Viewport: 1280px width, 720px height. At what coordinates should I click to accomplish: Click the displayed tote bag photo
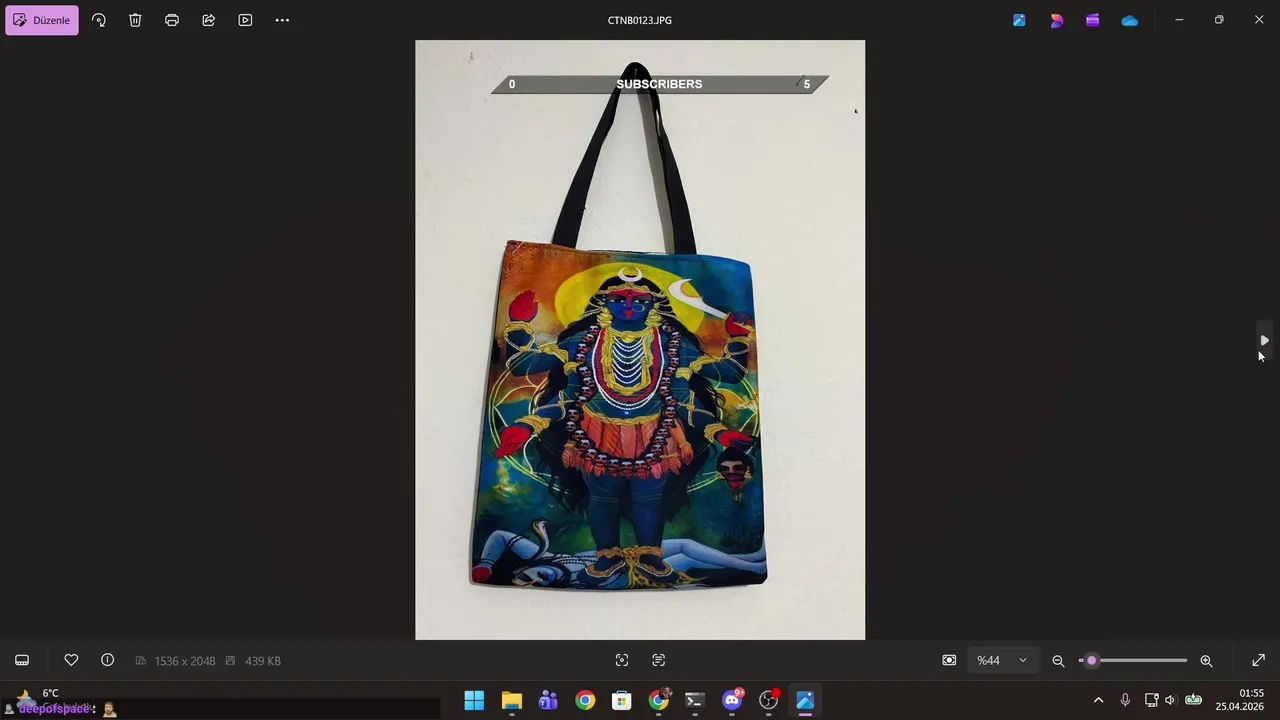tap(640, 340)
